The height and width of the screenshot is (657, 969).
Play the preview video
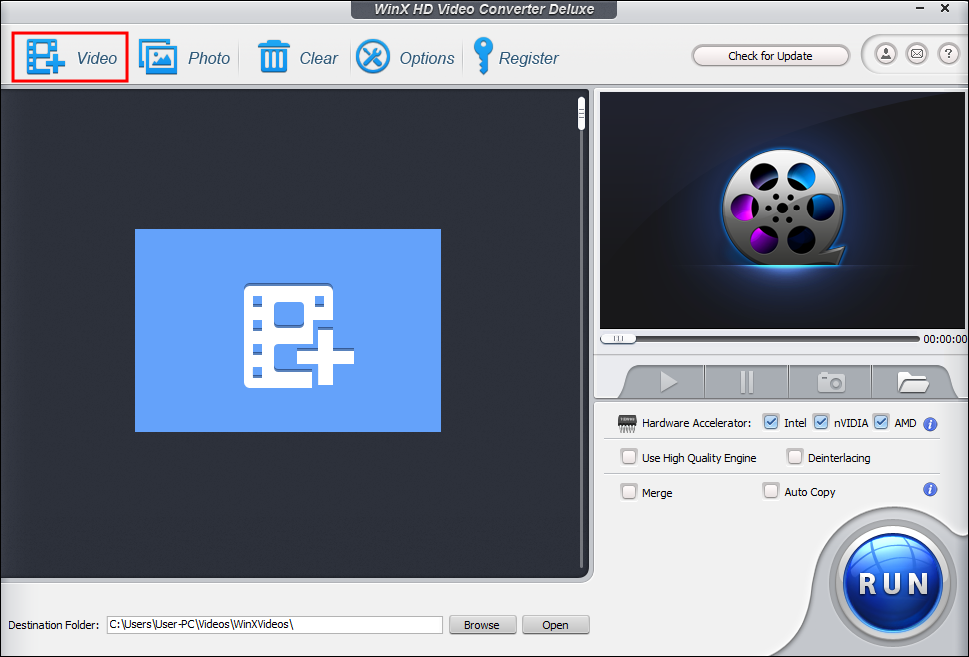click(667, 382)
